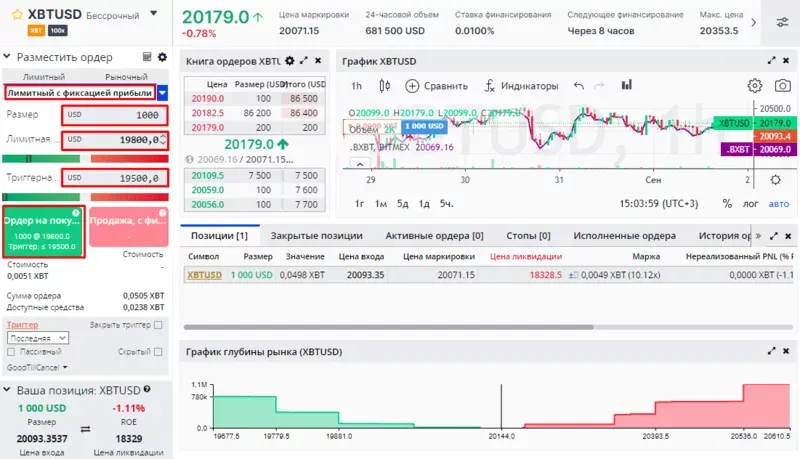Switch to the Рыночный order tab
This screenshot has width=800, height=459.
pos(126,77)
